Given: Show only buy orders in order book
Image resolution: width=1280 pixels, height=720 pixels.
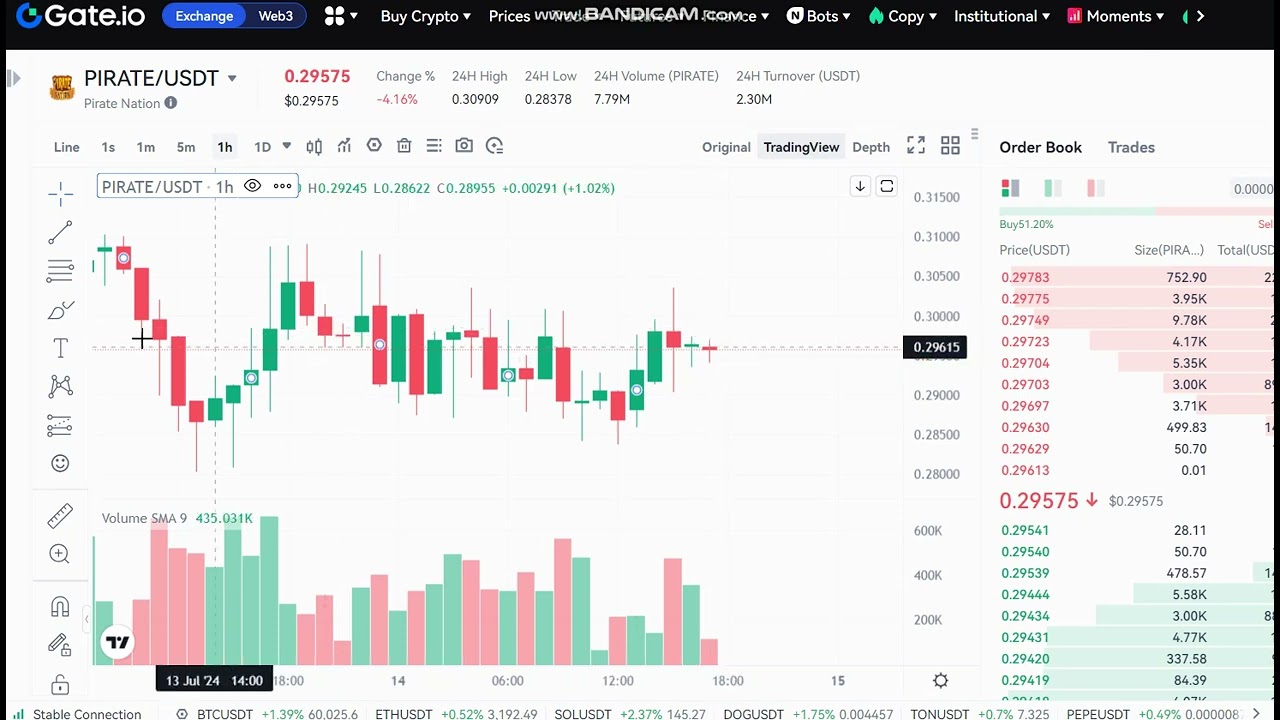Looking at the screenshot, I should coord(1052,188).
